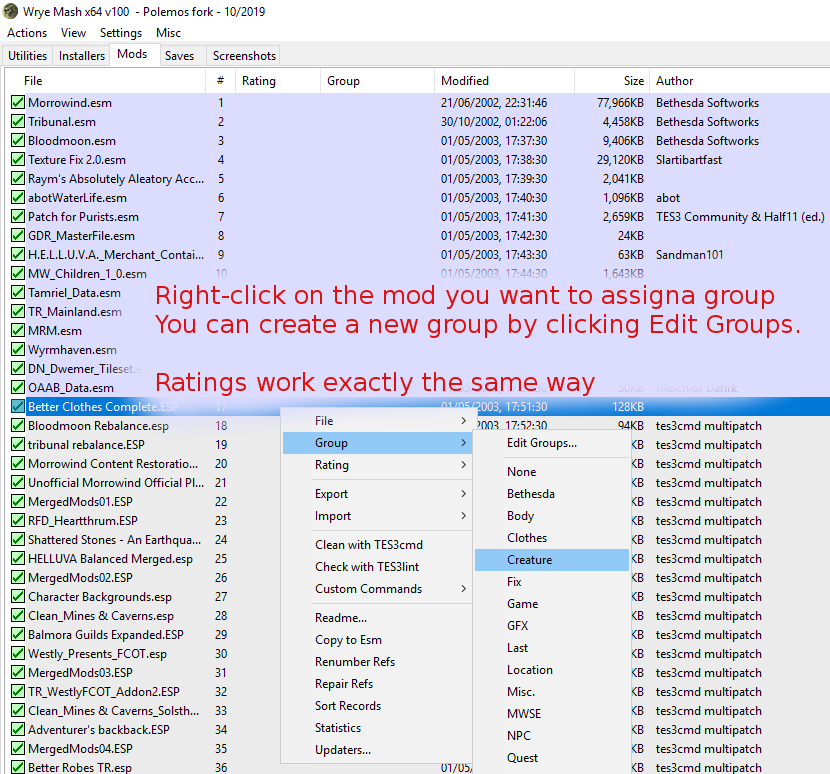The height and width of the screenshot is (774, 830).
Task: Assign the NPC group
Action: point(552,735)
